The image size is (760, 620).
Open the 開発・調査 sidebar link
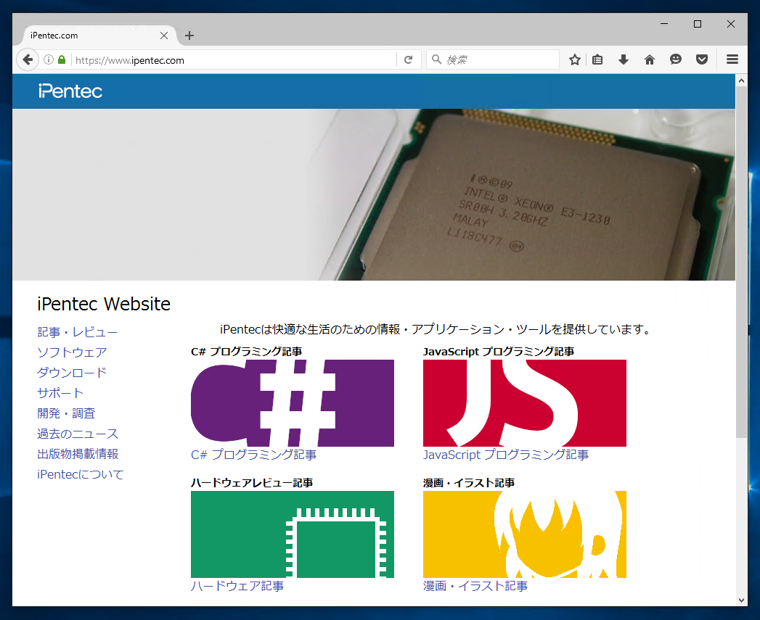coord(66,413)
